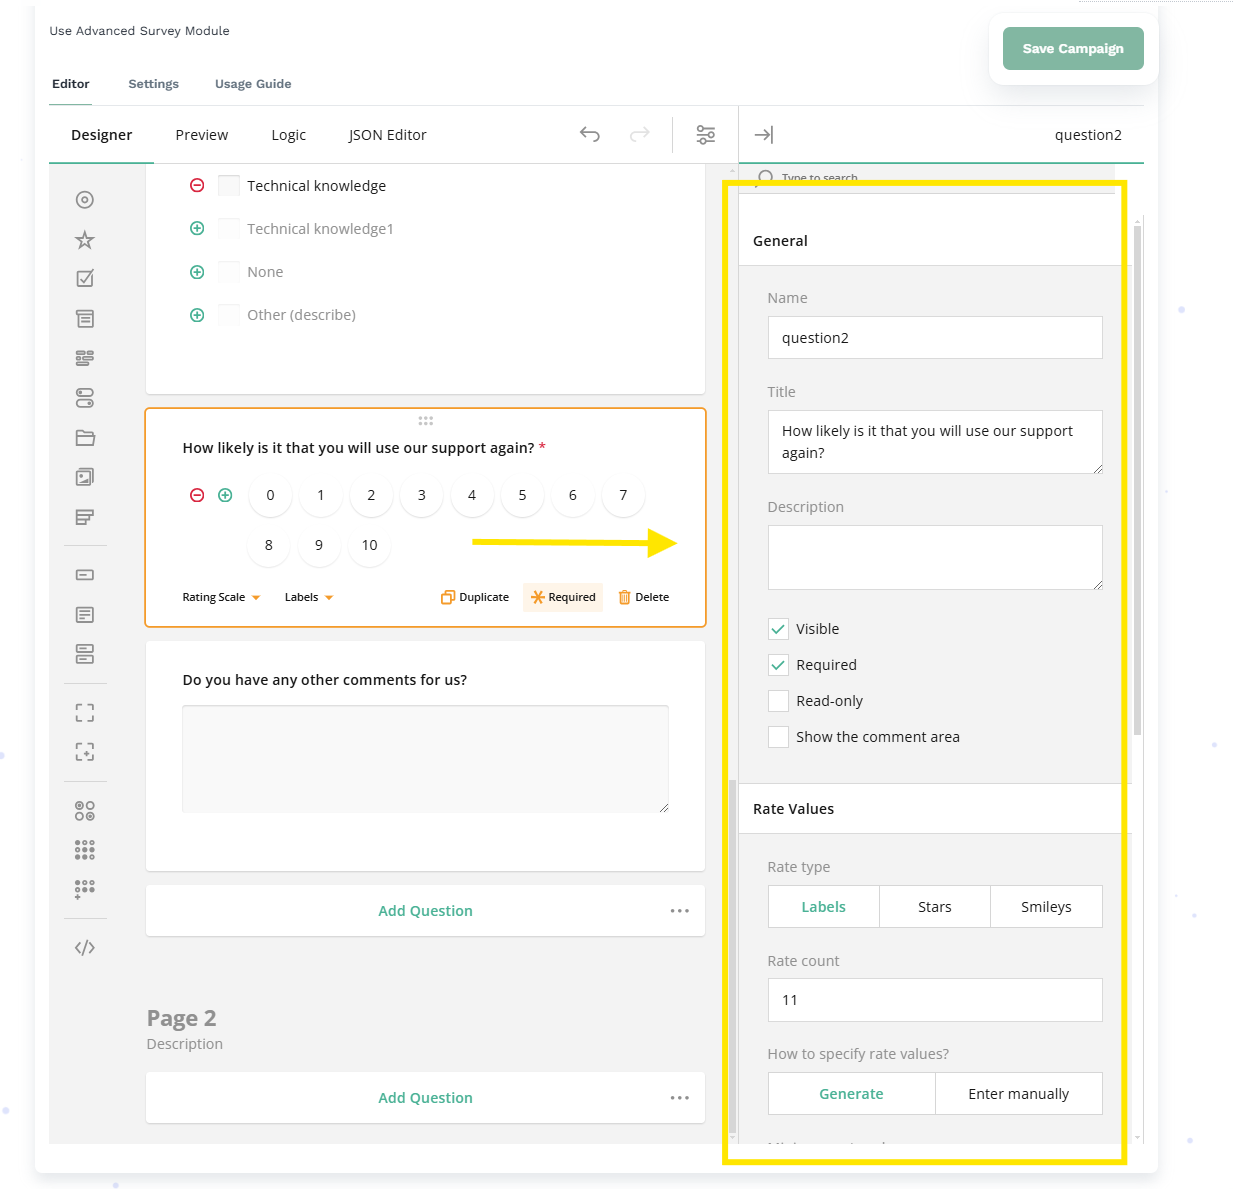Viewport: 1233px width, 1189px height.
Task: Uncheck the Required checkbox in General settings
Action: 779,664
